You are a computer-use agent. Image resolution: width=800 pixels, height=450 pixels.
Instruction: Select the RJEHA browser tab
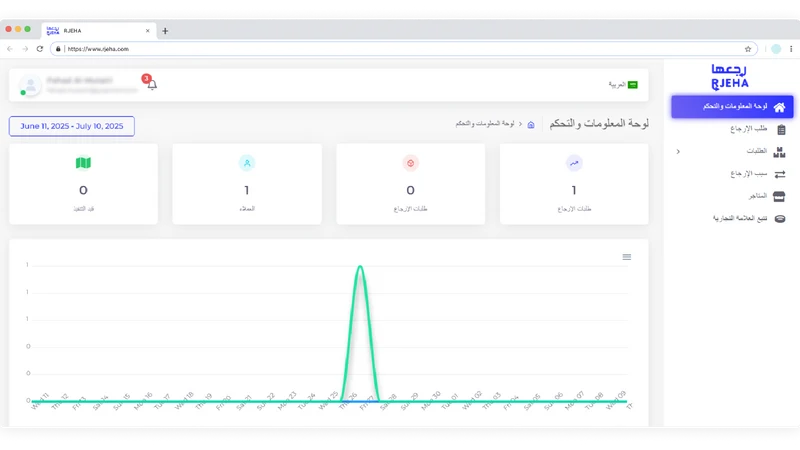click(x=98, y=31)
